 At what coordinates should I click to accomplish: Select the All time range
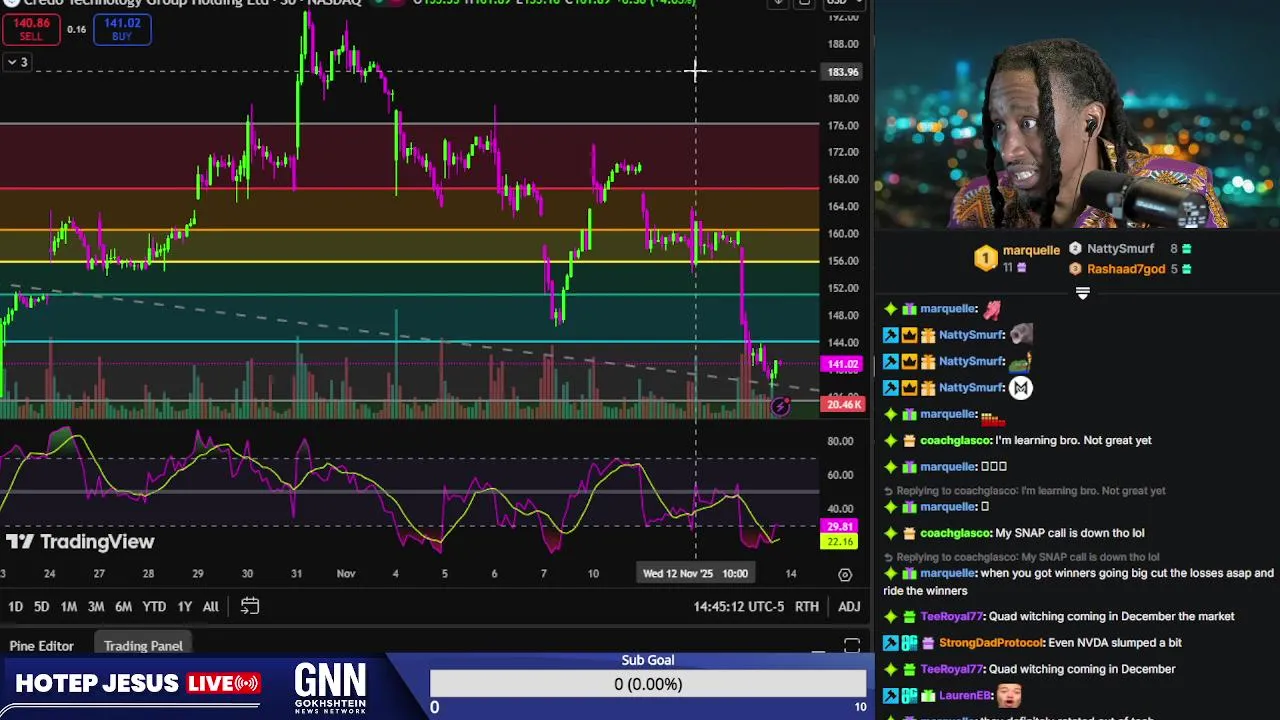[x=210, y=607]
